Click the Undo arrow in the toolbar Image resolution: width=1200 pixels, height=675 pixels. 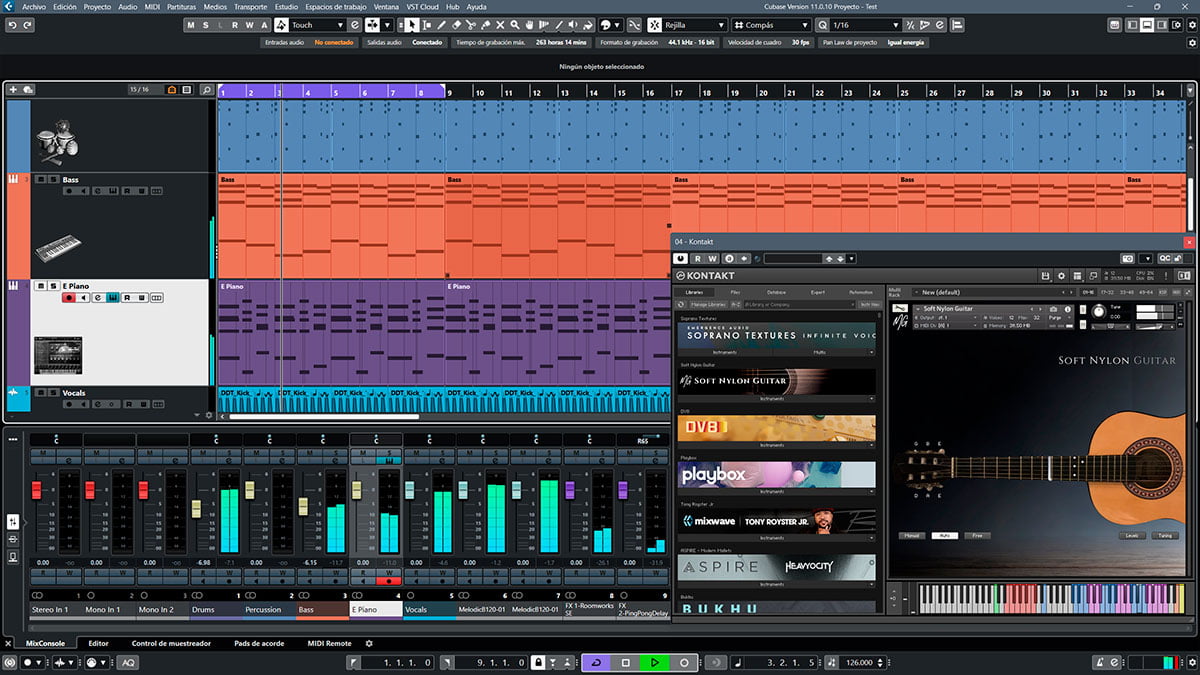[11, 25]
